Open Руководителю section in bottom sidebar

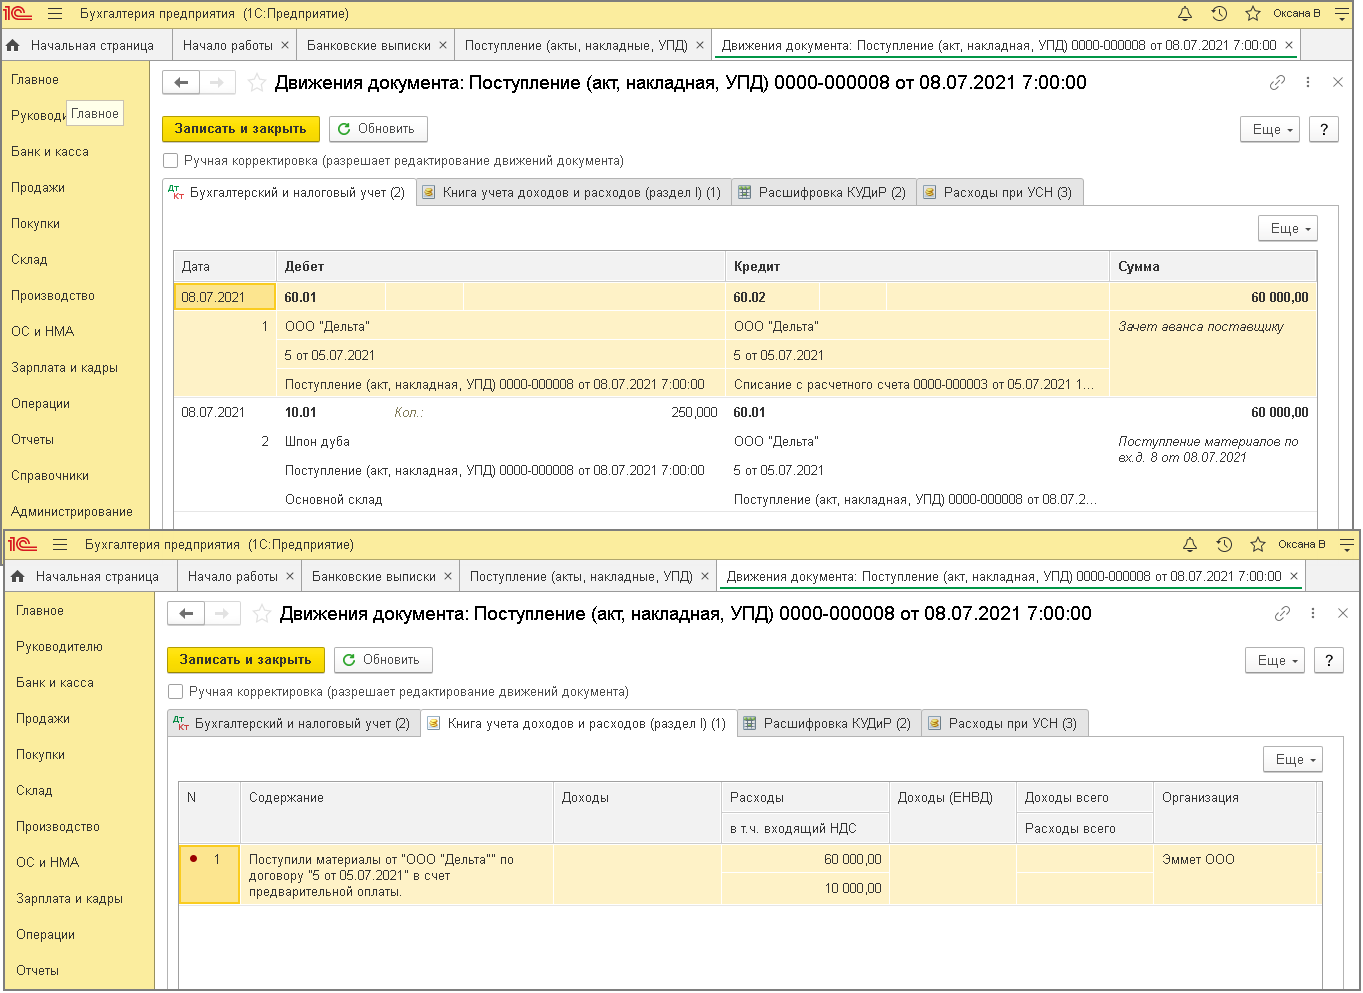(59, 647)
